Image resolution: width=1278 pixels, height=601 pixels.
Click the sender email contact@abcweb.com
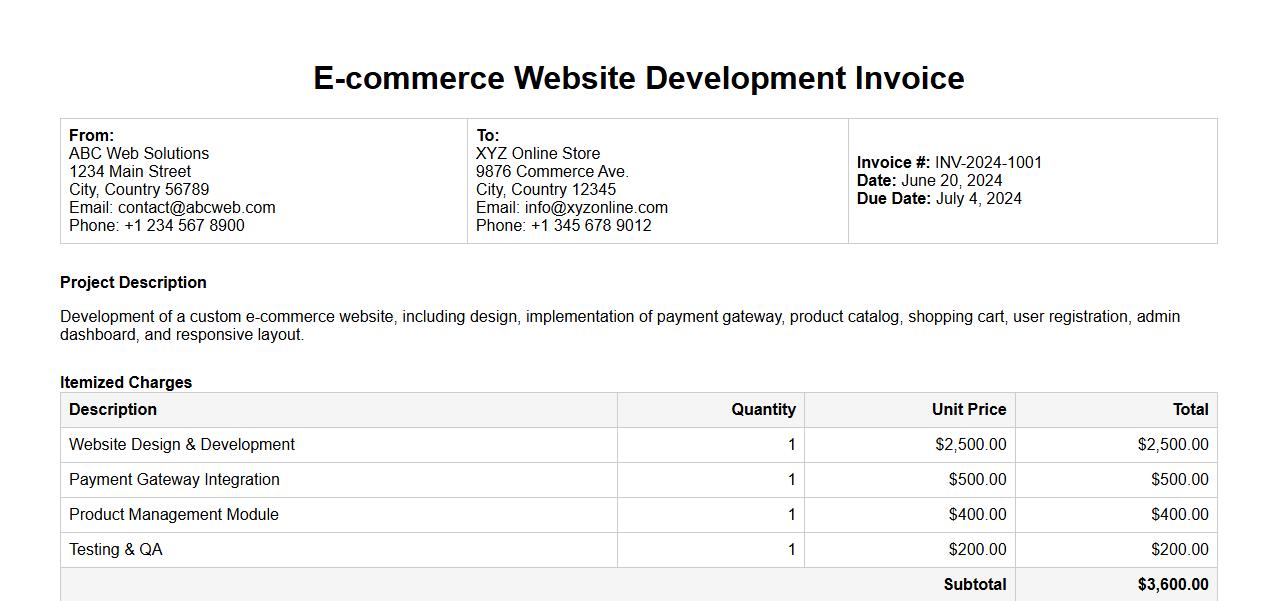[196, 208]
